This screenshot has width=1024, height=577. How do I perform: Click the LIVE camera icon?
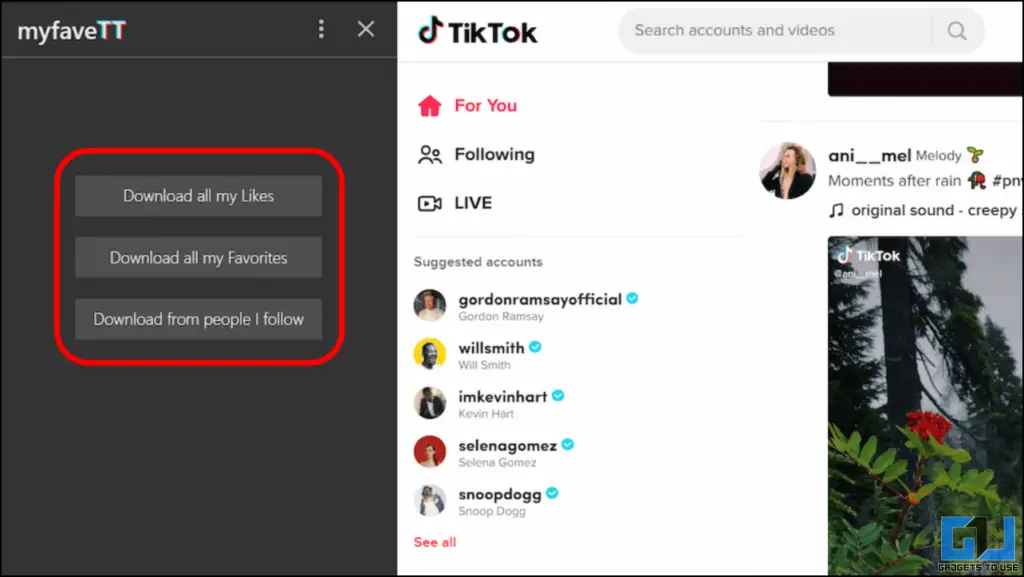tap(430, 204)
